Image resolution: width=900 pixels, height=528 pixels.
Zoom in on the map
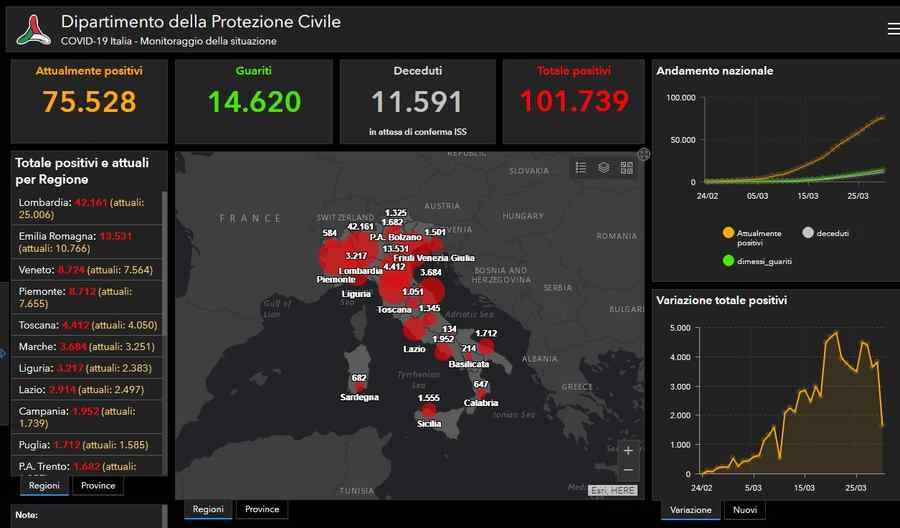pos(628,450)
